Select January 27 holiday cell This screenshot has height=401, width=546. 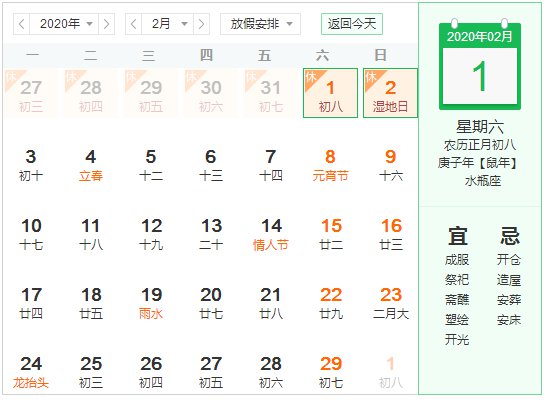[31, 93]
